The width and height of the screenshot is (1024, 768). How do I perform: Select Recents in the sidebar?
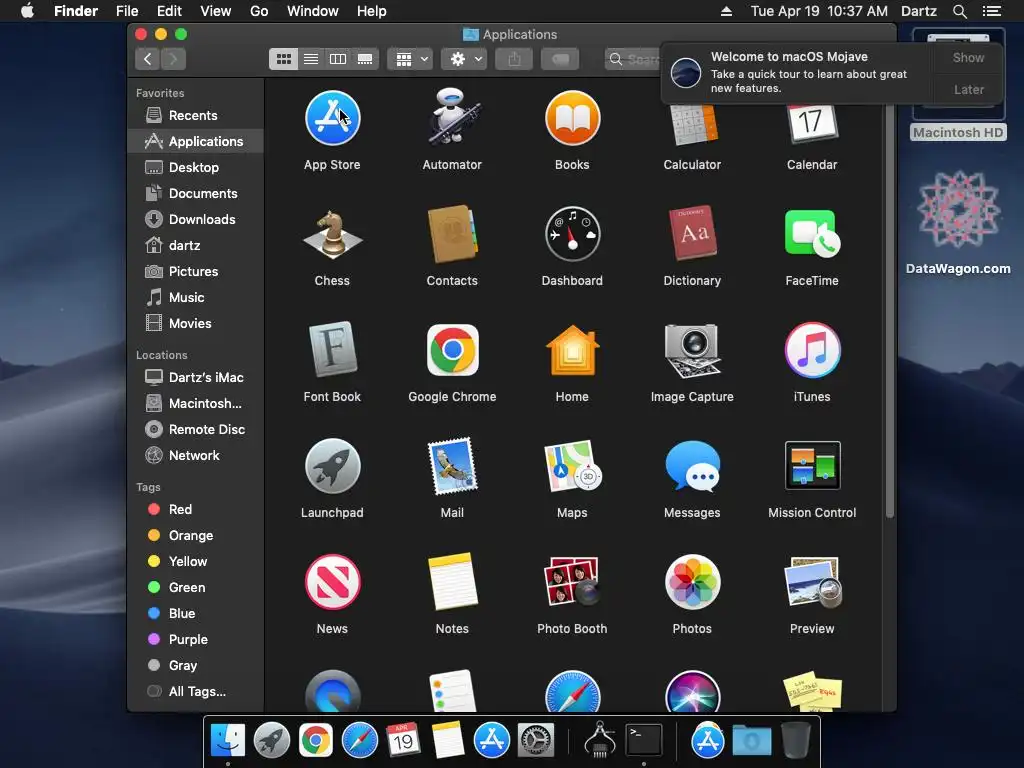(195, 115)
